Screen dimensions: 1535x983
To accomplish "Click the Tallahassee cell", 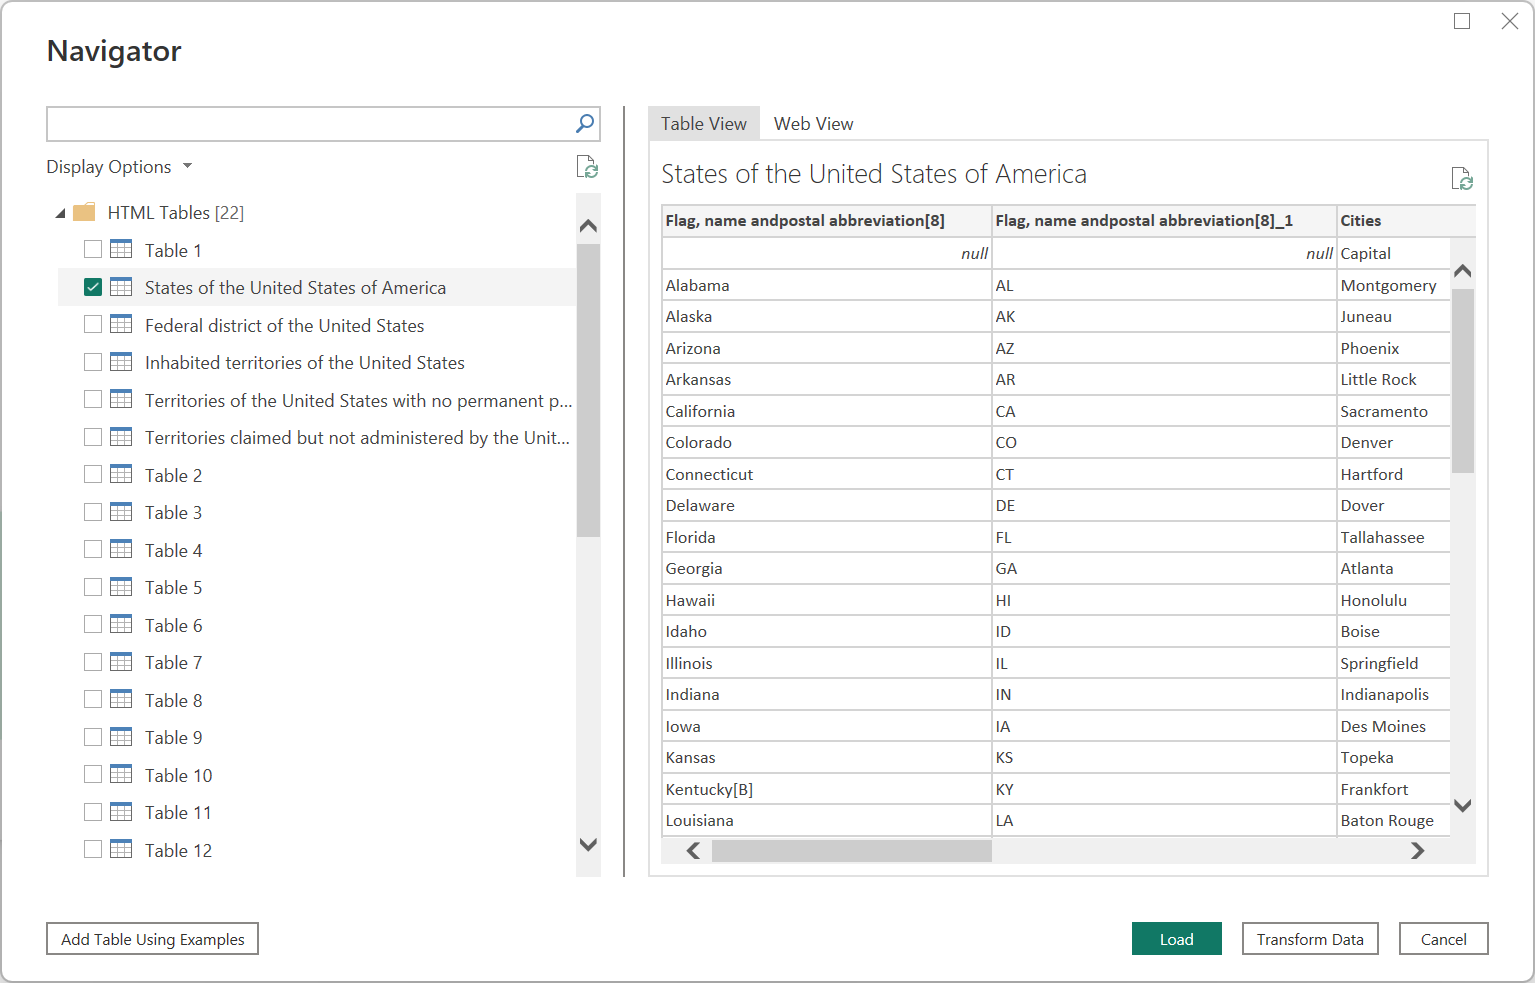I will click(1393, 537).
